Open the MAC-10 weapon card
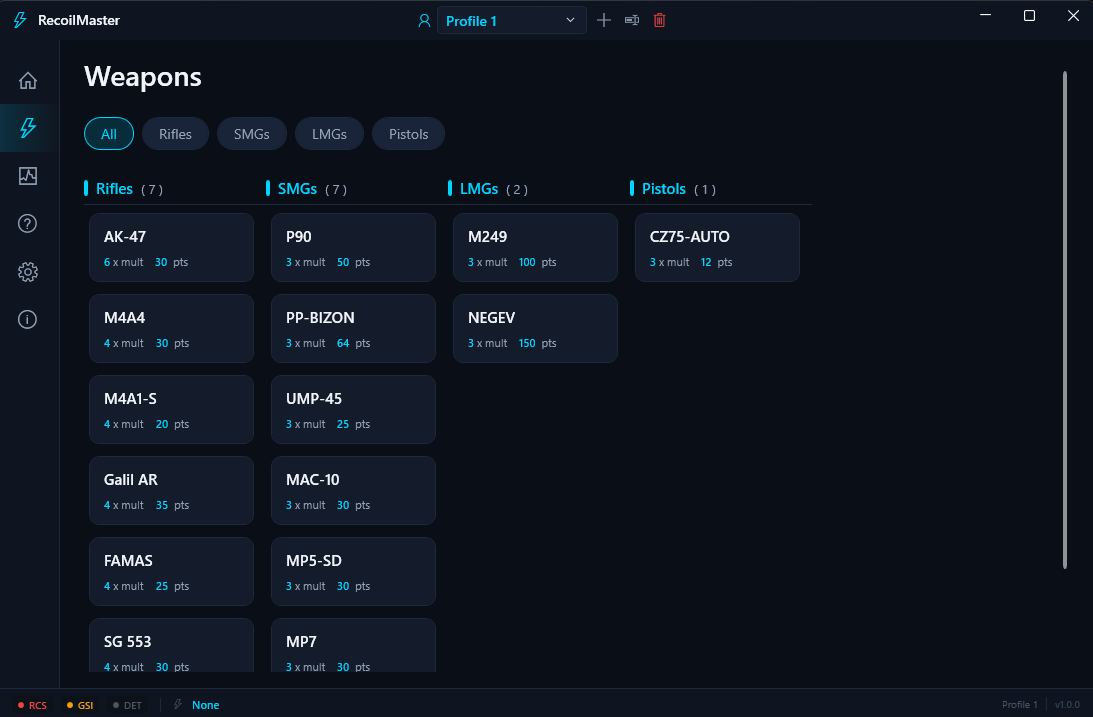 [x=353, y=491]
